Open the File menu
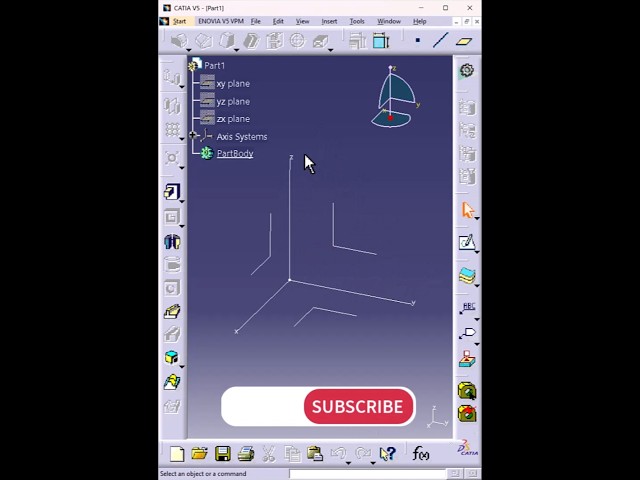 tap(256, 21)
